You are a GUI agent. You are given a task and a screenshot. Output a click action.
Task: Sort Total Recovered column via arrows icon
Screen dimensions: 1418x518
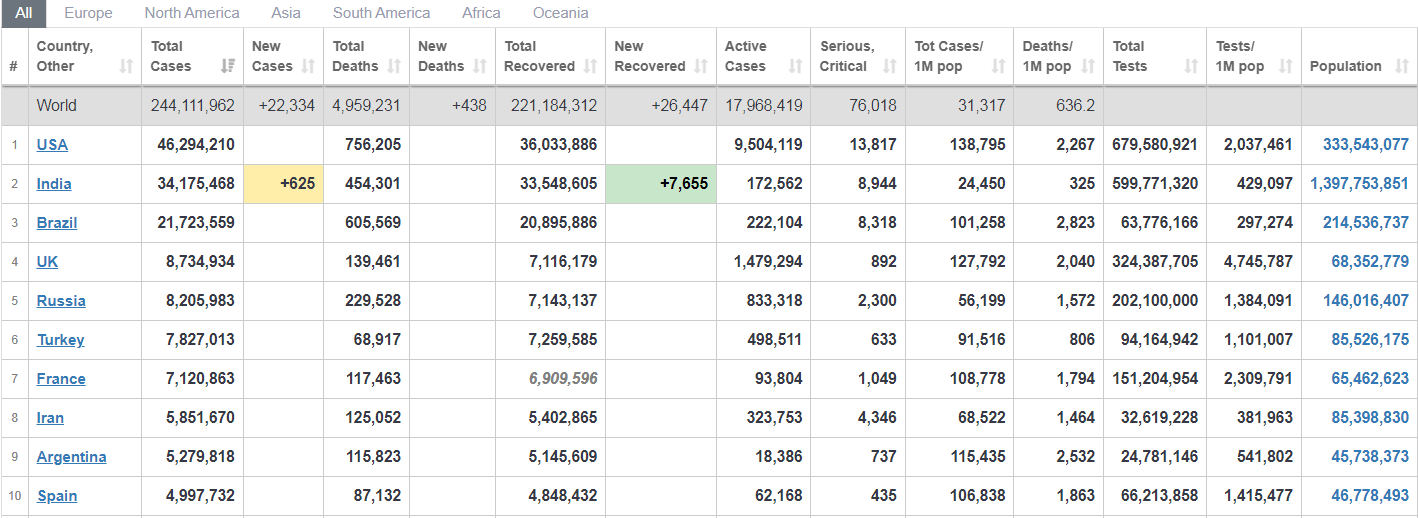tap(590, 66)
